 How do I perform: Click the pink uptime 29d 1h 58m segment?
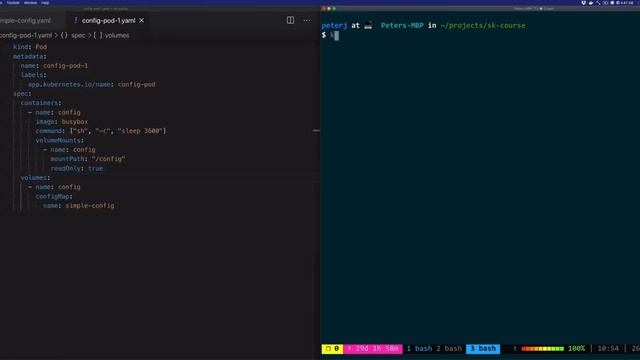point(373,349)
